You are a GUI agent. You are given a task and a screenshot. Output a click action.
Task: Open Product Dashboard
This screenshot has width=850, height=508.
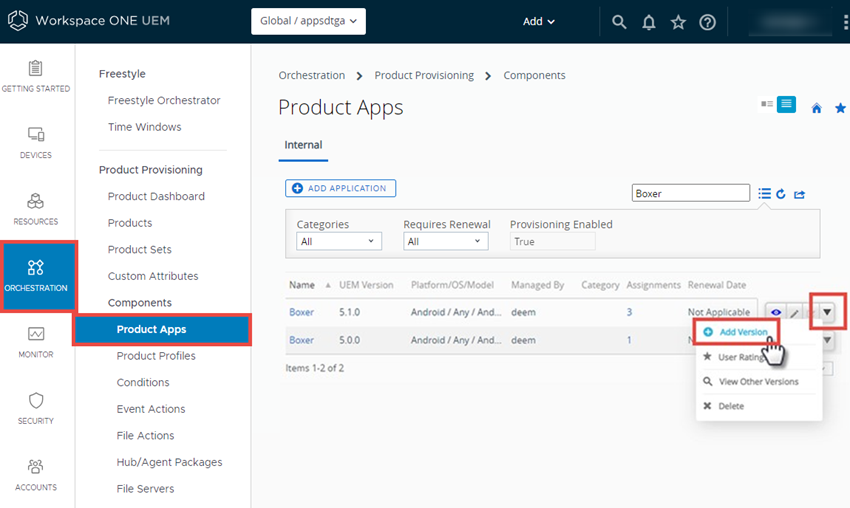156,196
